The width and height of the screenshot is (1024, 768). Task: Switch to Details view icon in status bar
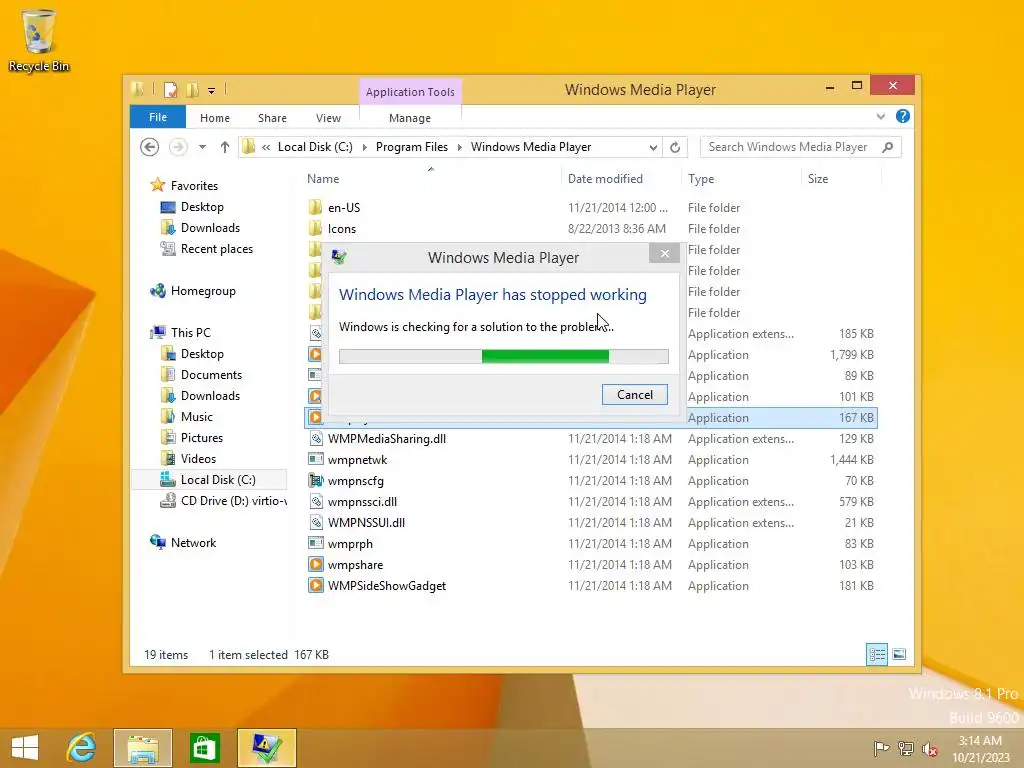(877, 654)
